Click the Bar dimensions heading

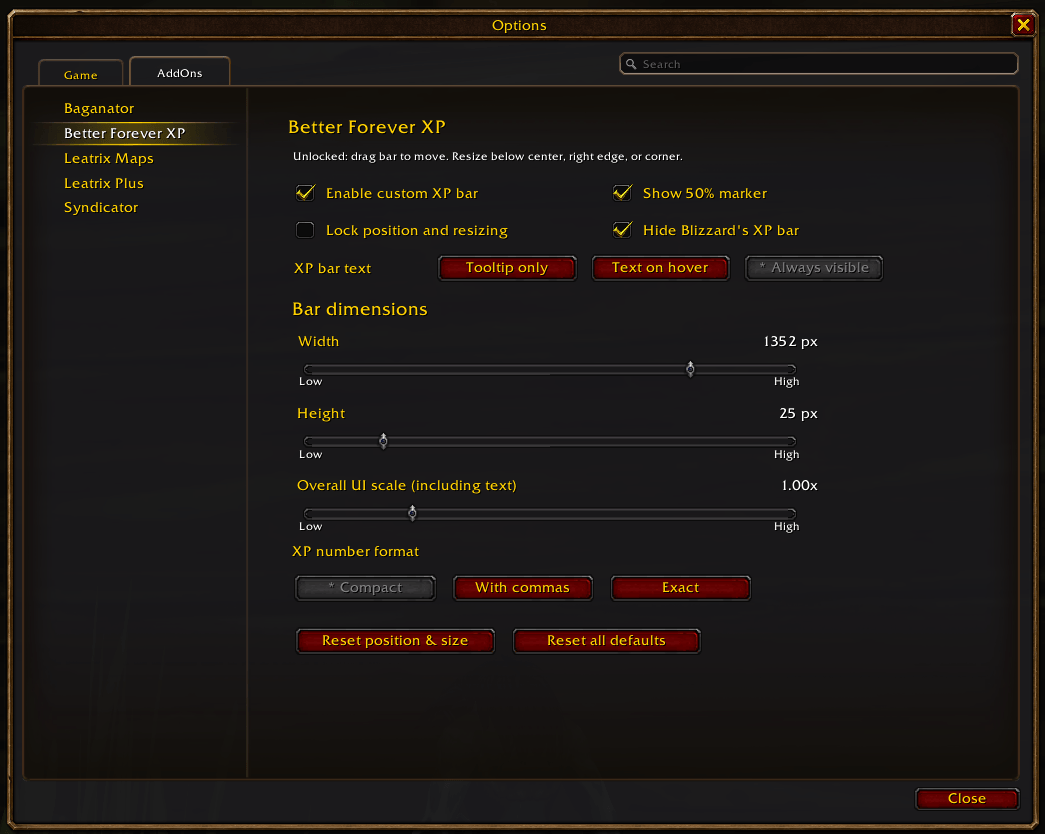pos(360,309)
